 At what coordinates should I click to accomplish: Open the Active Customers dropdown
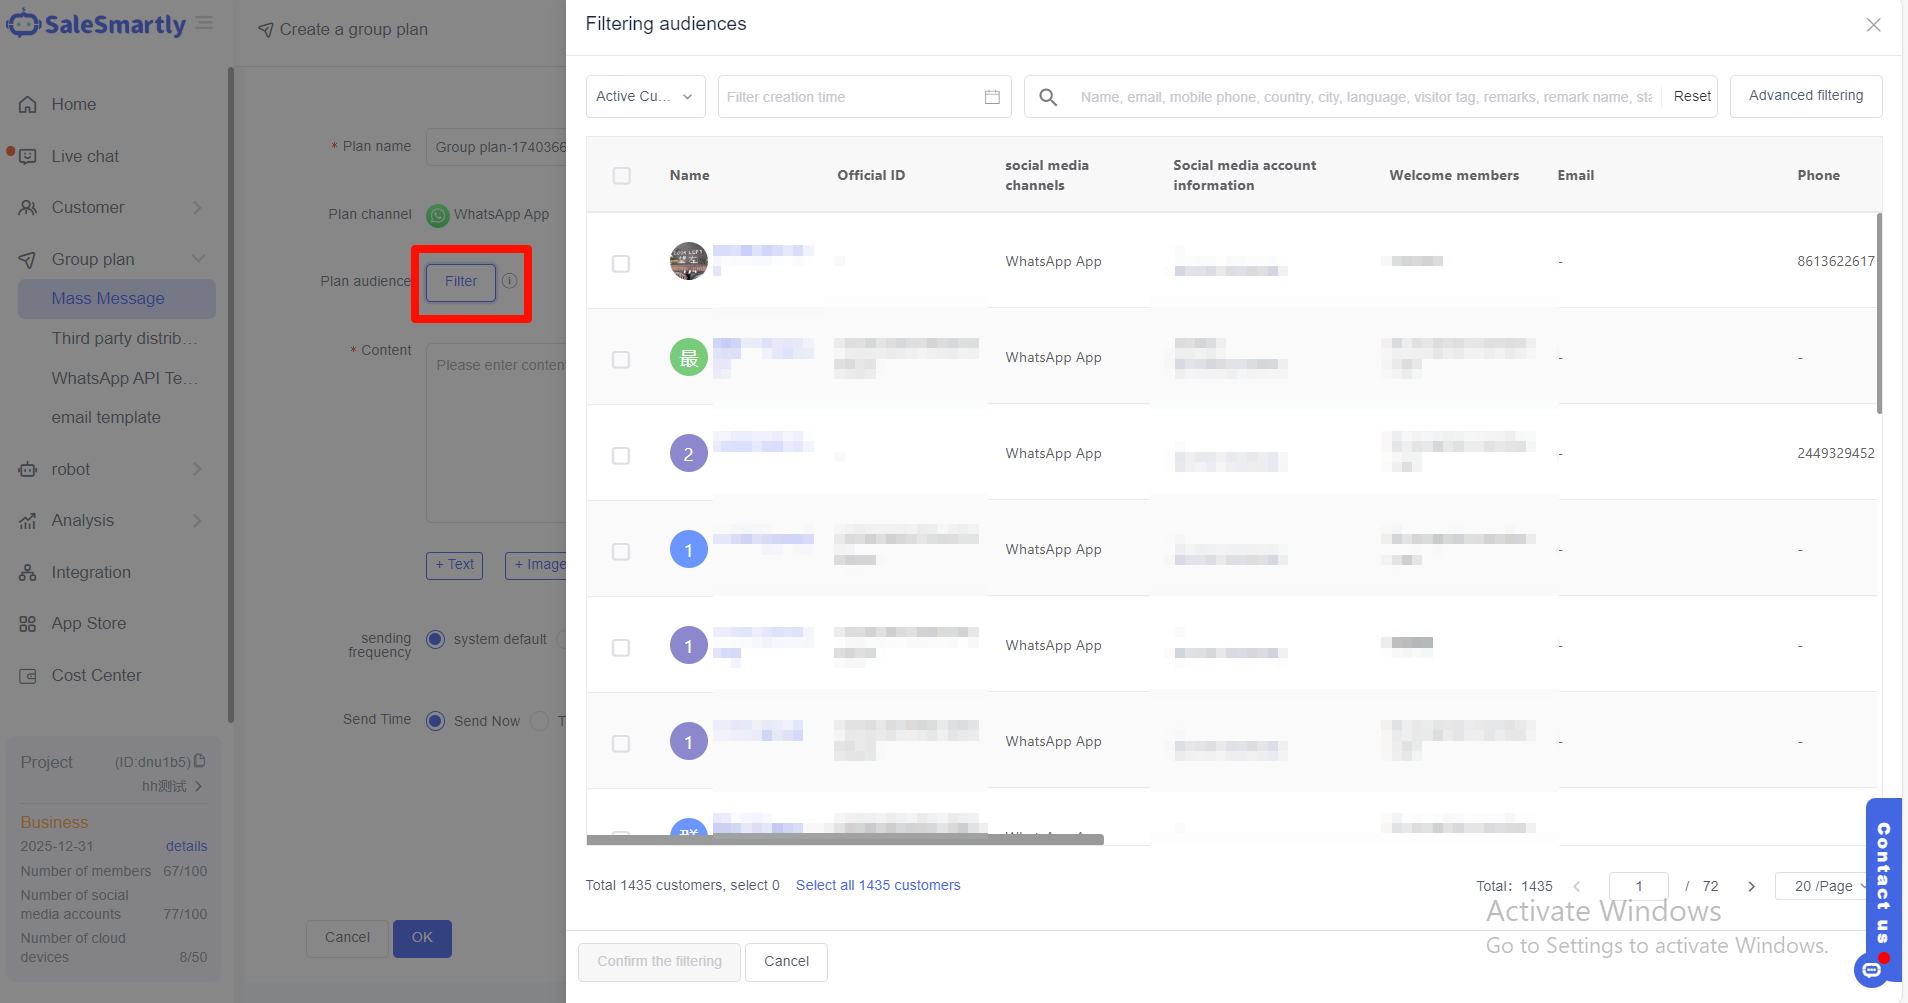click(x=645, y=97)
